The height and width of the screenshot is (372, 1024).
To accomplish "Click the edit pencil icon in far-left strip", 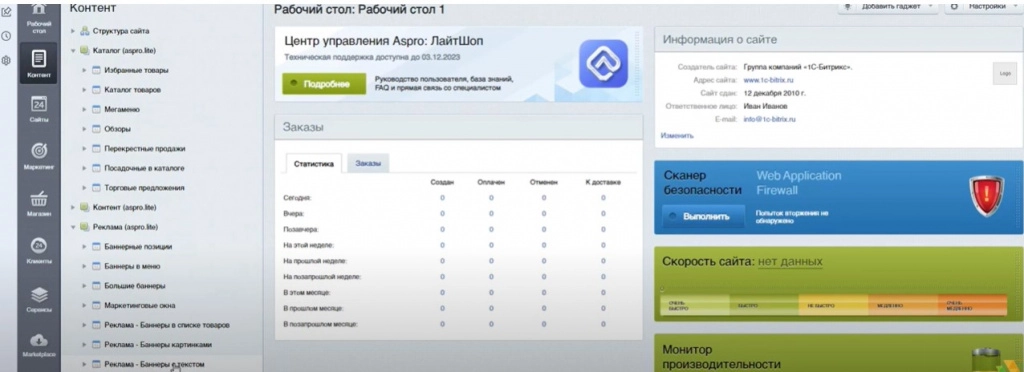I will pyautogui.click(x=7, y=11).
